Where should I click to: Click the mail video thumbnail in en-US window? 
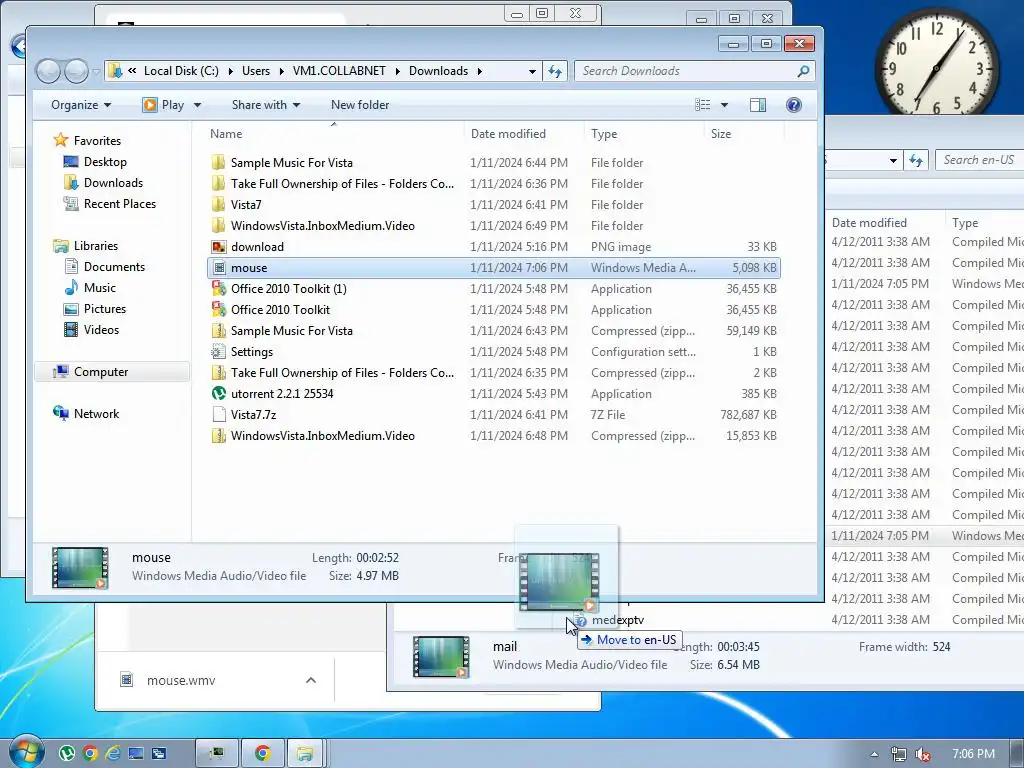pos(441,656)
